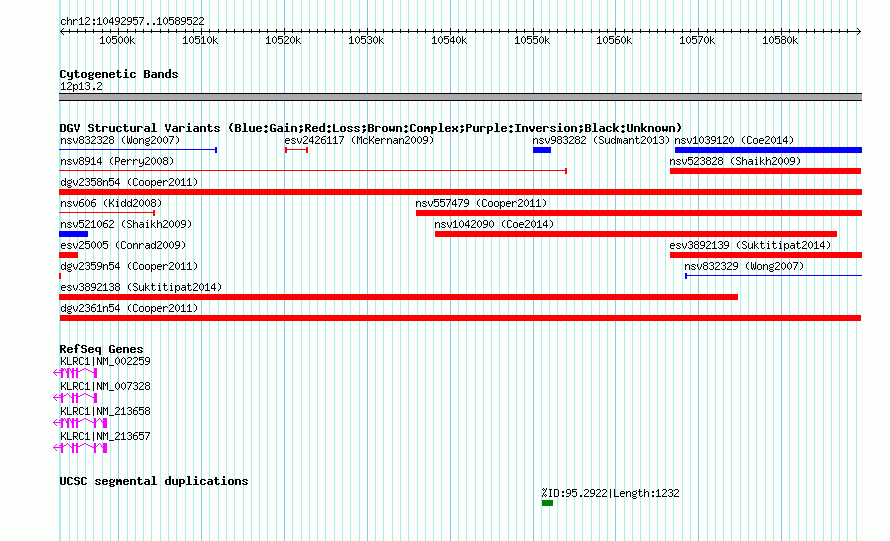This screenshot has height=541, width=890.
Task: Click the red loss bar of dgv2358n54
Action: point(460,192)
